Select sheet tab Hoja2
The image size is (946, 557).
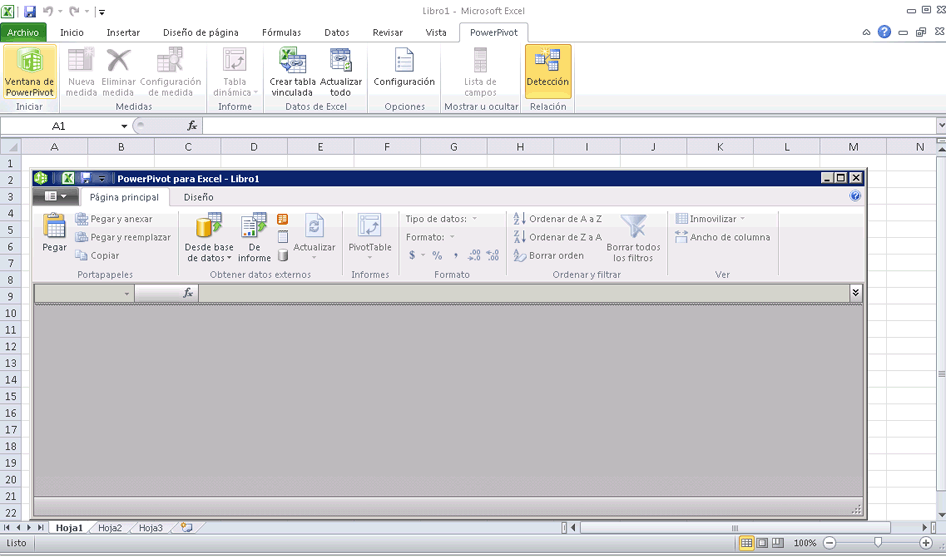click(110, 528)
